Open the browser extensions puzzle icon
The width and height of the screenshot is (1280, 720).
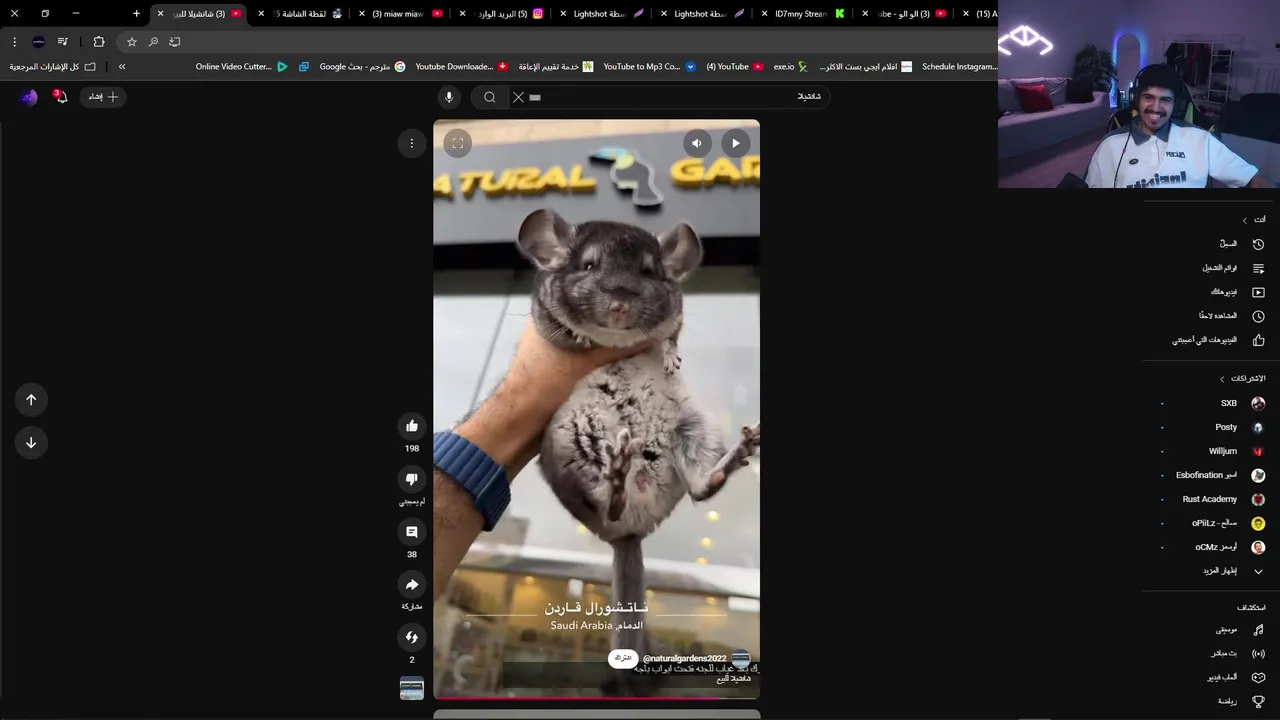pos(99,42)
